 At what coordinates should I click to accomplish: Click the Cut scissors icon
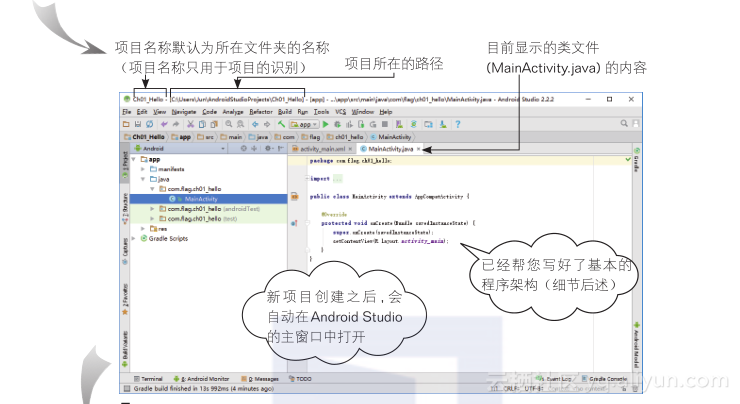[190, 124]
